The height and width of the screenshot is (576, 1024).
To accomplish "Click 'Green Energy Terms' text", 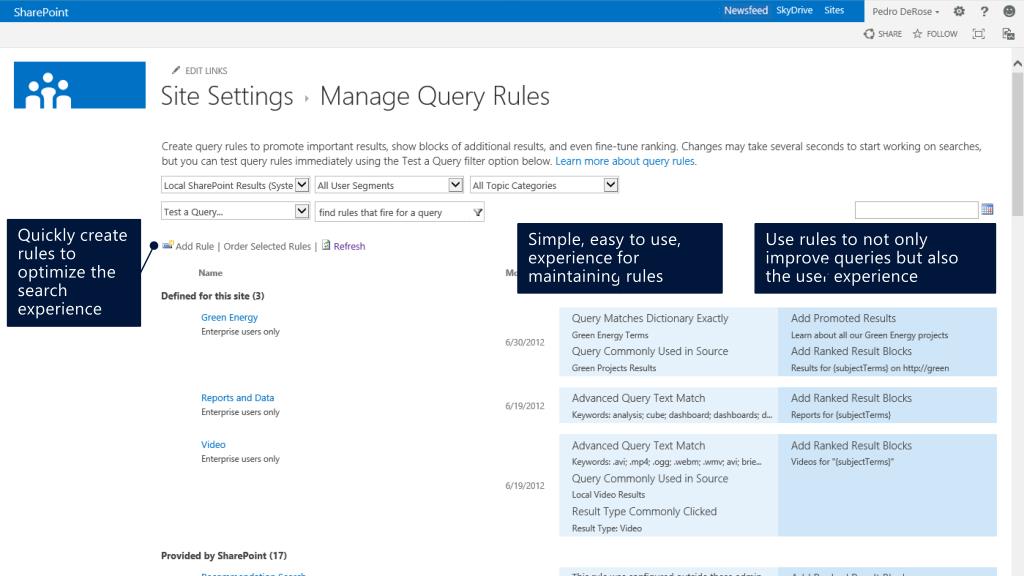I will click(610, 335).
